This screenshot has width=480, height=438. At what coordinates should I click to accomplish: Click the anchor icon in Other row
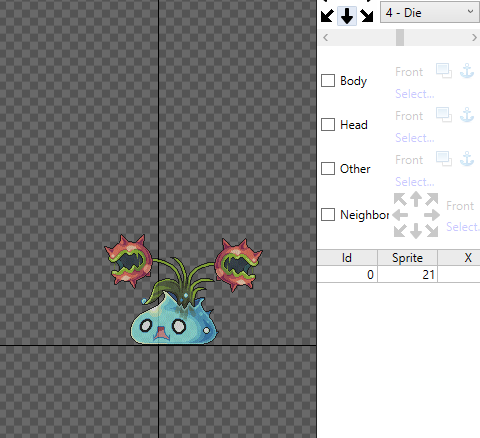pos(467,159)
